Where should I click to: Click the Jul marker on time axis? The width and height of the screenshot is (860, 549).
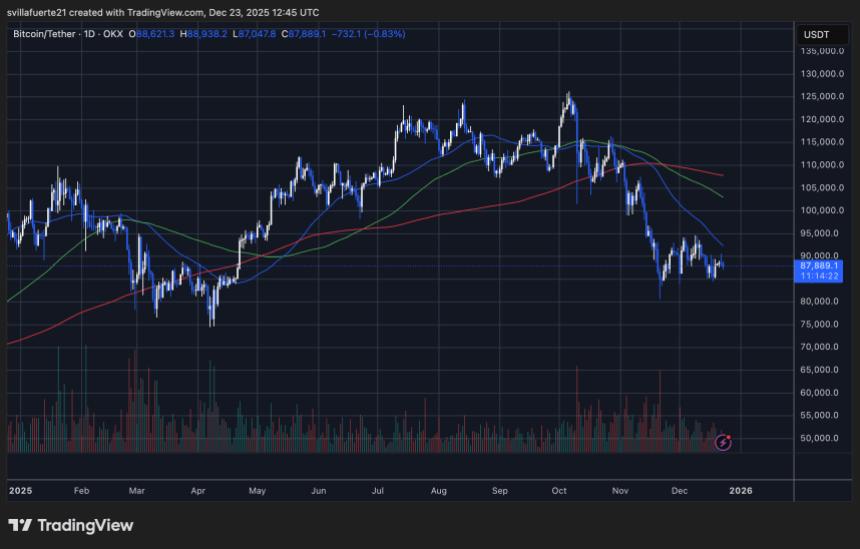[378, 491]
